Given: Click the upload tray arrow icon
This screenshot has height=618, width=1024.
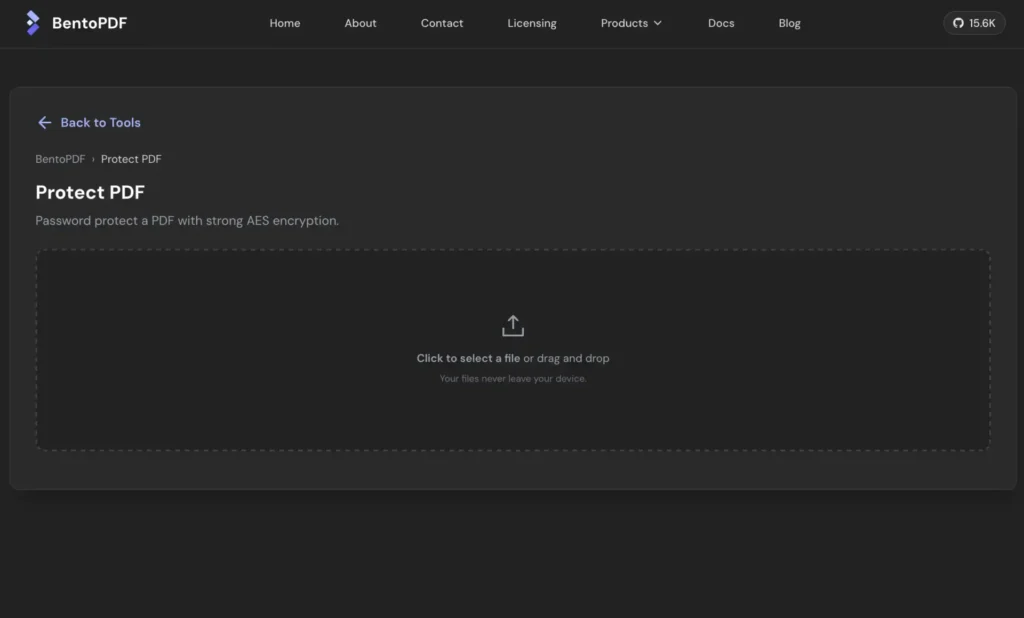Looking at the screenshot, I should (x=513, y=326).
